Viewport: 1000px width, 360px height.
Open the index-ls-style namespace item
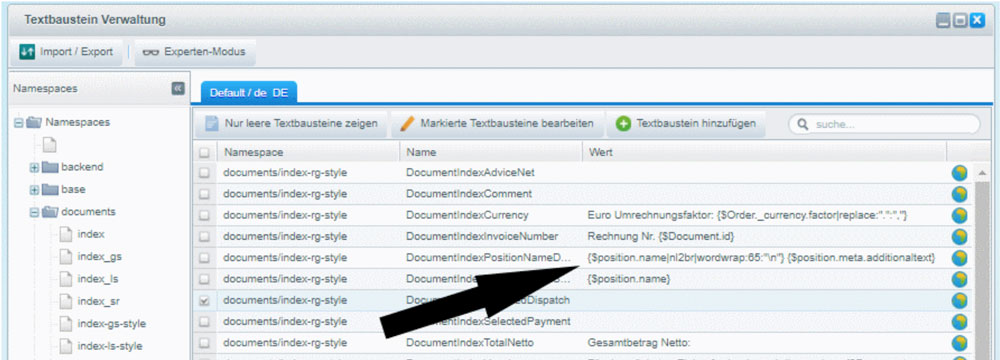pyautogui.click(x=101, y=346)
